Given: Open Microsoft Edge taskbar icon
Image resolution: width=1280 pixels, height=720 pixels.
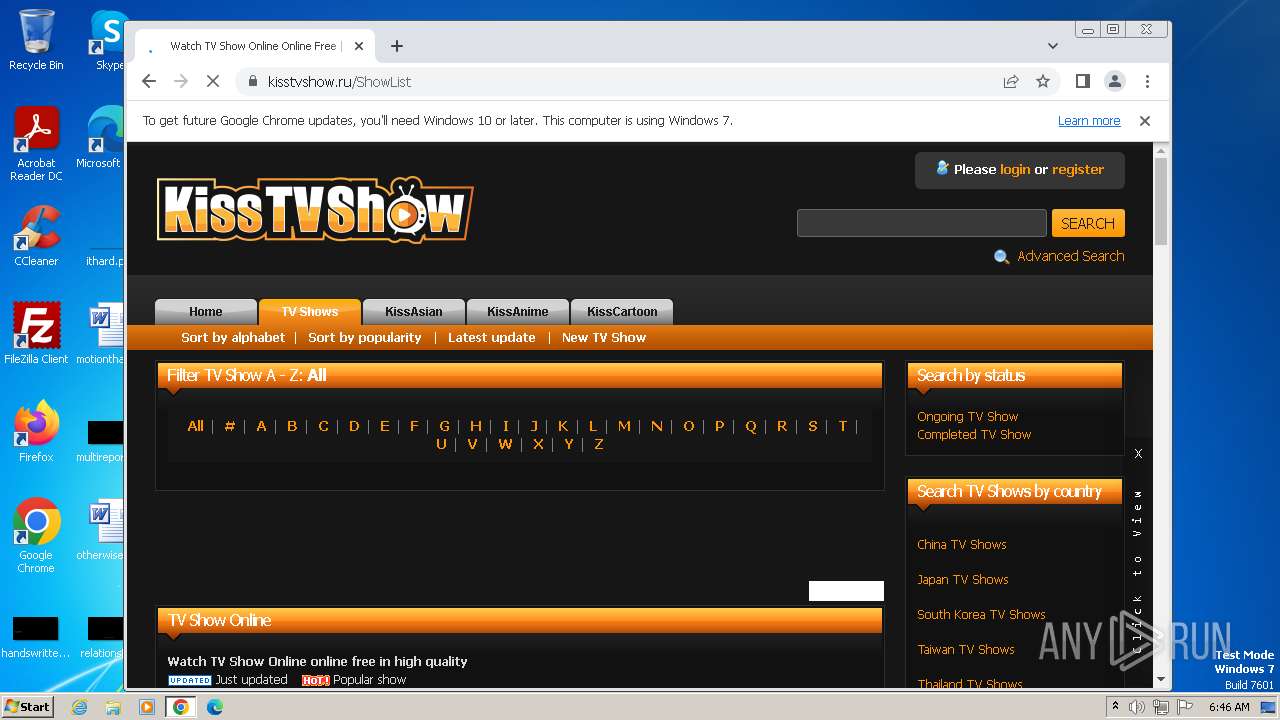Looking at the screenshot, I should click(215, 707).
